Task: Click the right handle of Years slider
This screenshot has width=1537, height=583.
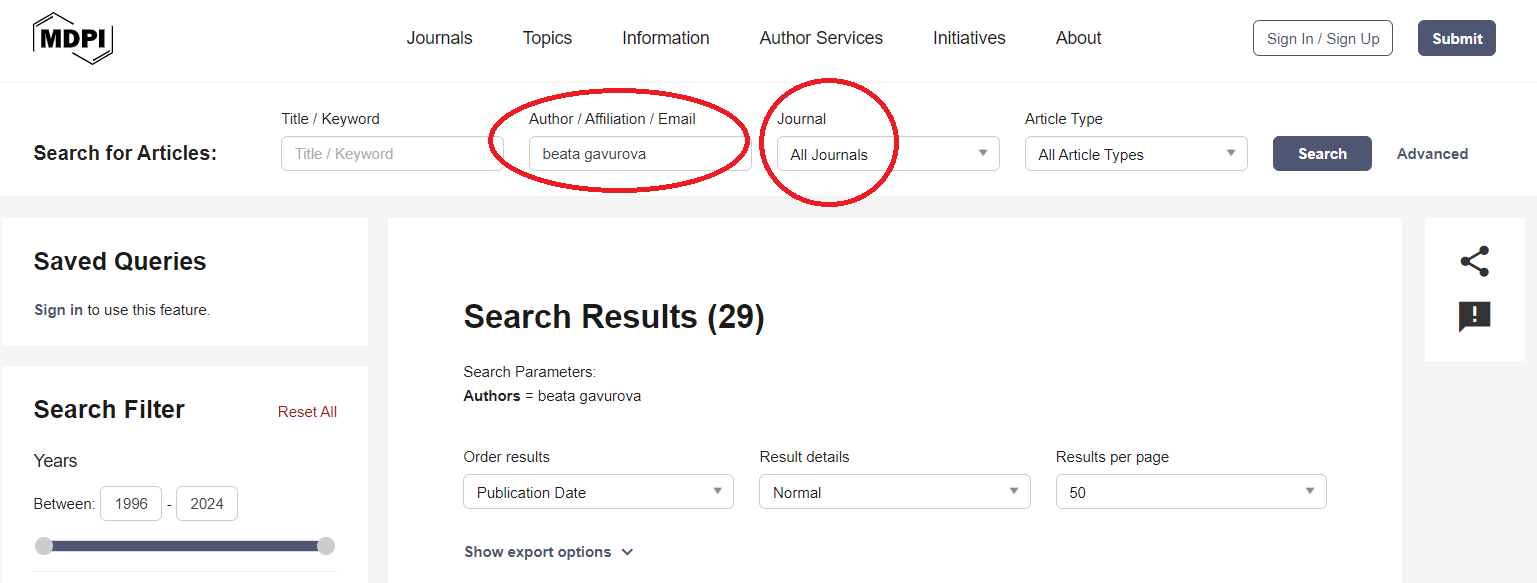Action: click(325, 546)
